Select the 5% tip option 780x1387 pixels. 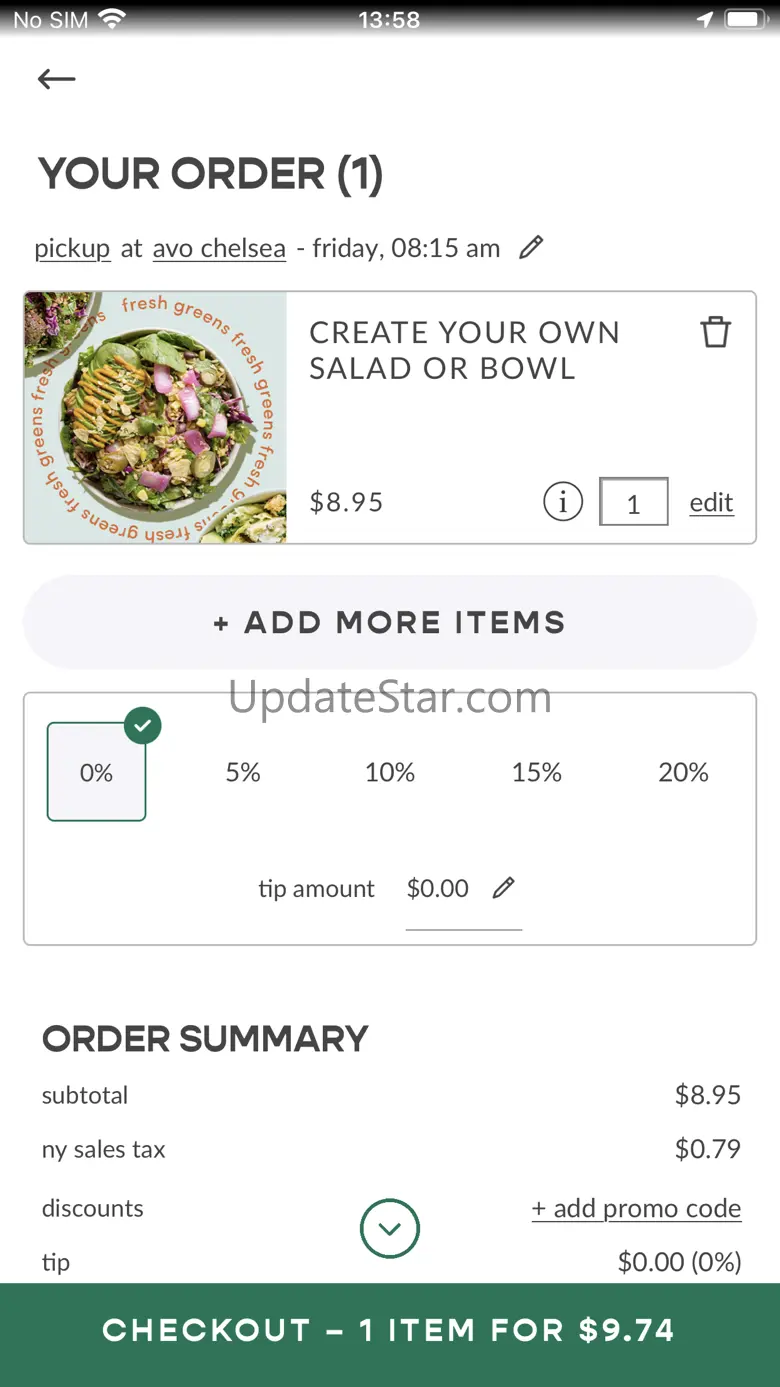point(243,772)
